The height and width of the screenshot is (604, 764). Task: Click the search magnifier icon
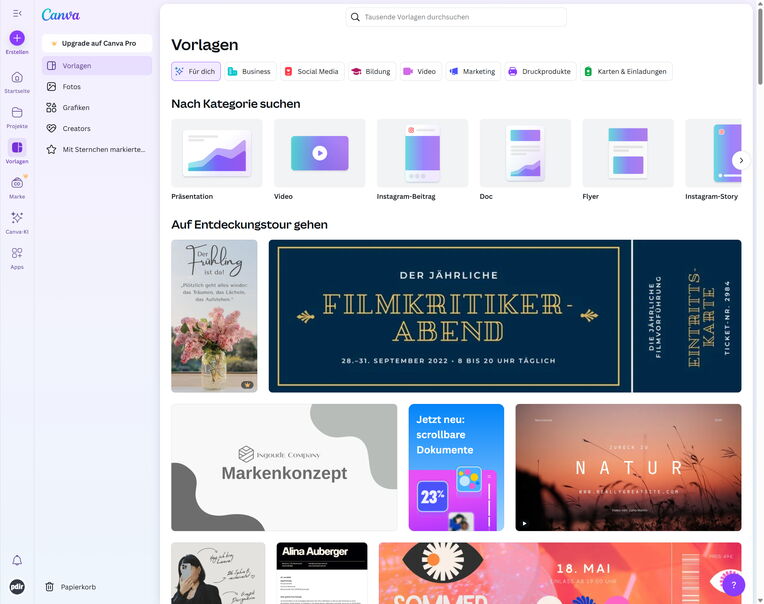[x=355, y=17]
